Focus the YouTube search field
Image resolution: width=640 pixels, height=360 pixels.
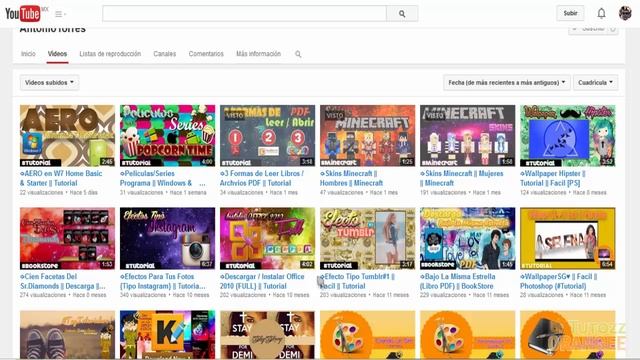pyautogui.click(x=244, y=13)
